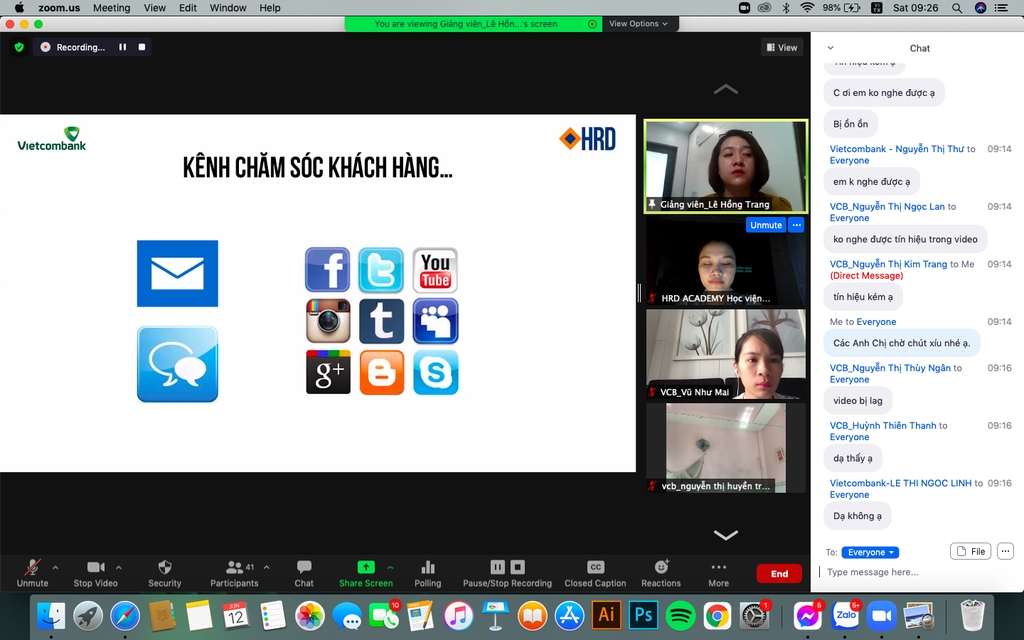Stop recording via top-left indicator square
This screenshot has width=1024, height=640.
[142, 47]
